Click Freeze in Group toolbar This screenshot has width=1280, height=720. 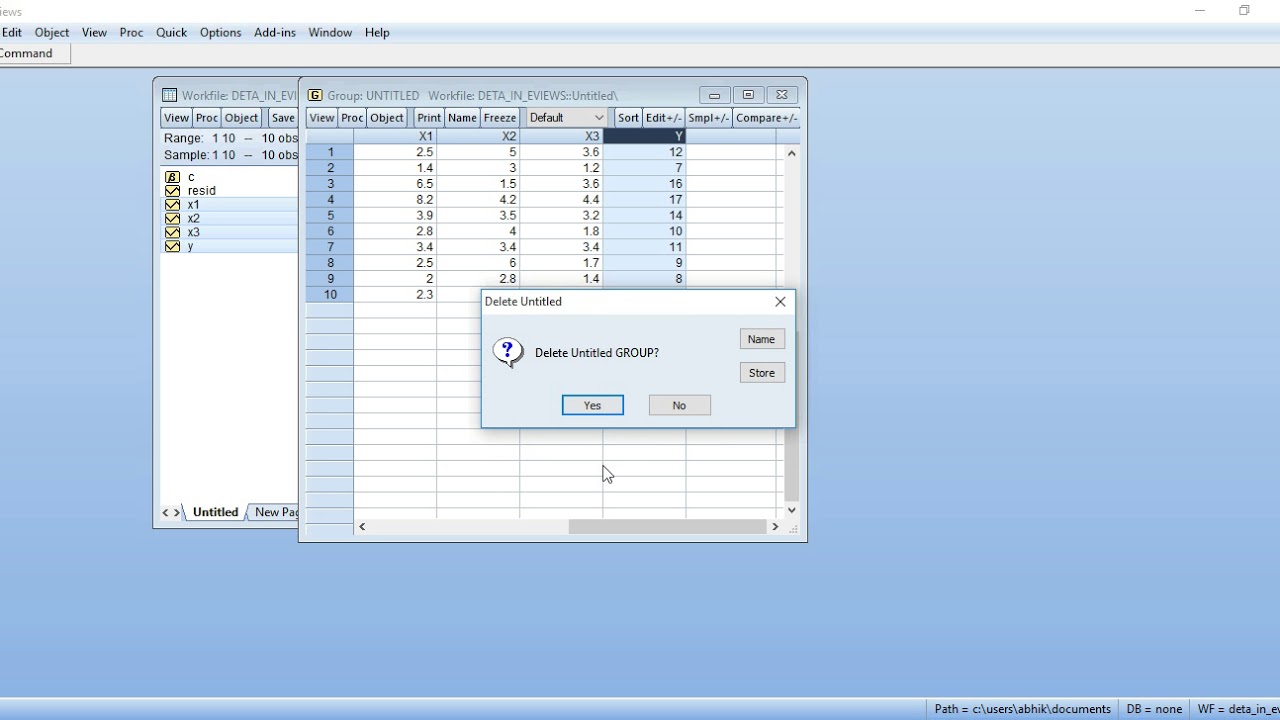500,118
